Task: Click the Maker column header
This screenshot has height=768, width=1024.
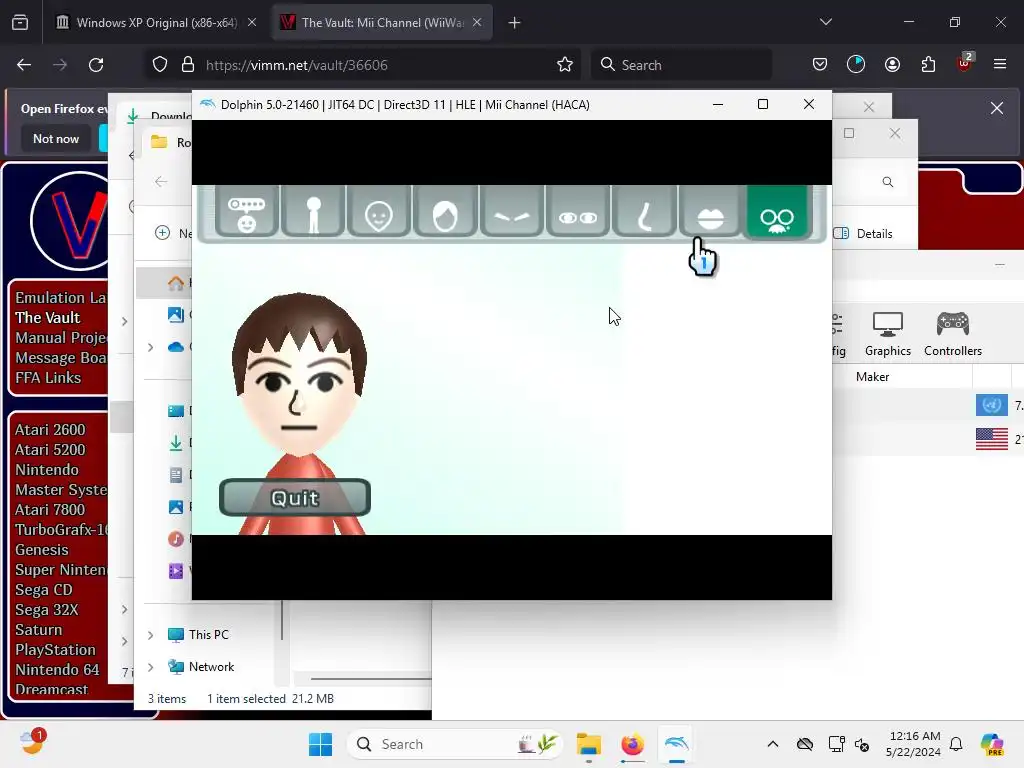Action: click(872, 377)
